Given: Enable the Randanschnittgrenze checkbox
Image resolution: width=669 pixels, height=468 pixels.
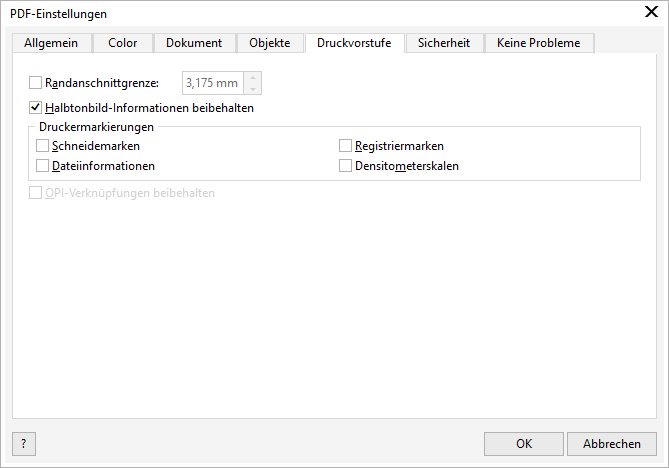Looking at the screenshot, I should [x=36, y=83].
